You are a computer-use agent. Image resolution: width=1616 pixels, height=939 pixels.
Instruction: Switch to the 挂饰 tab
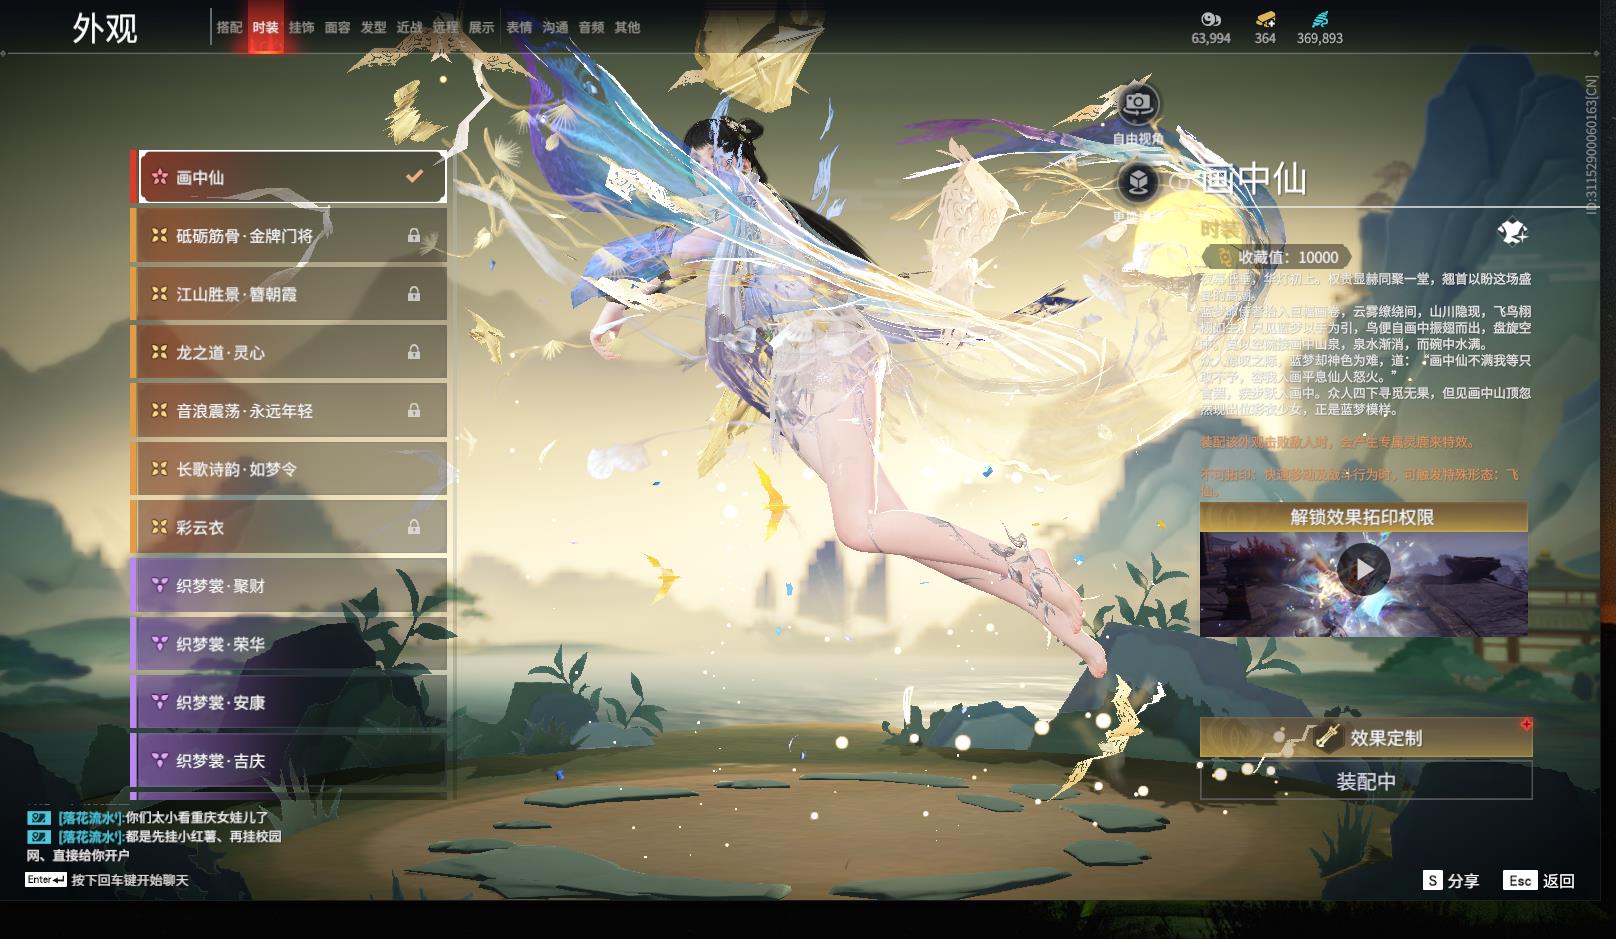(x=301, y=28)
